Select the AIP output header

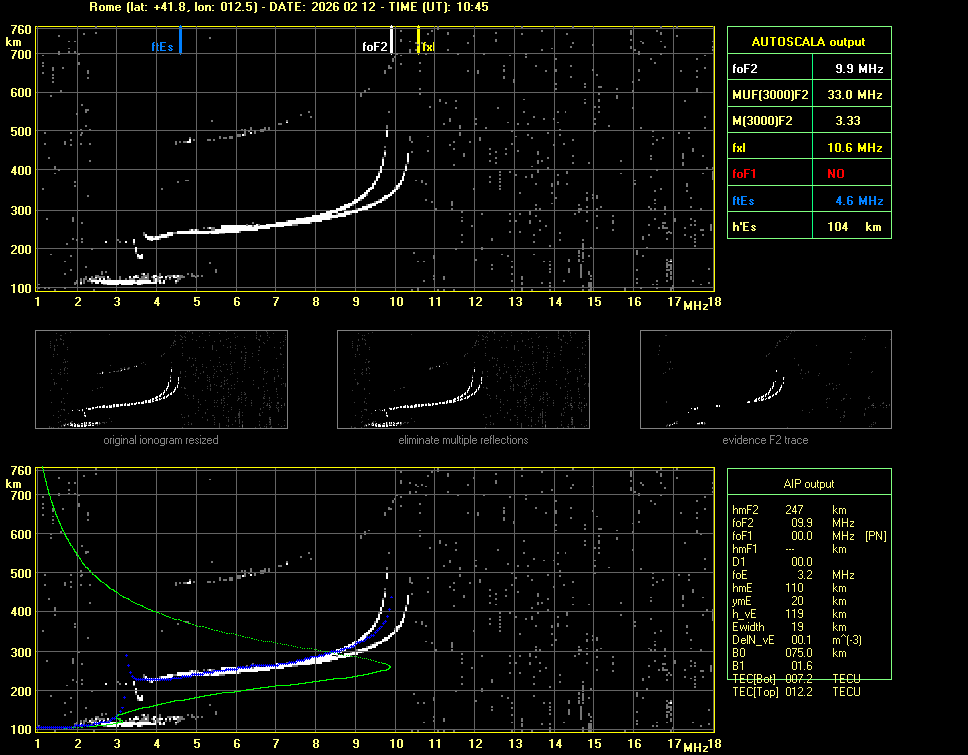point(808,484)
